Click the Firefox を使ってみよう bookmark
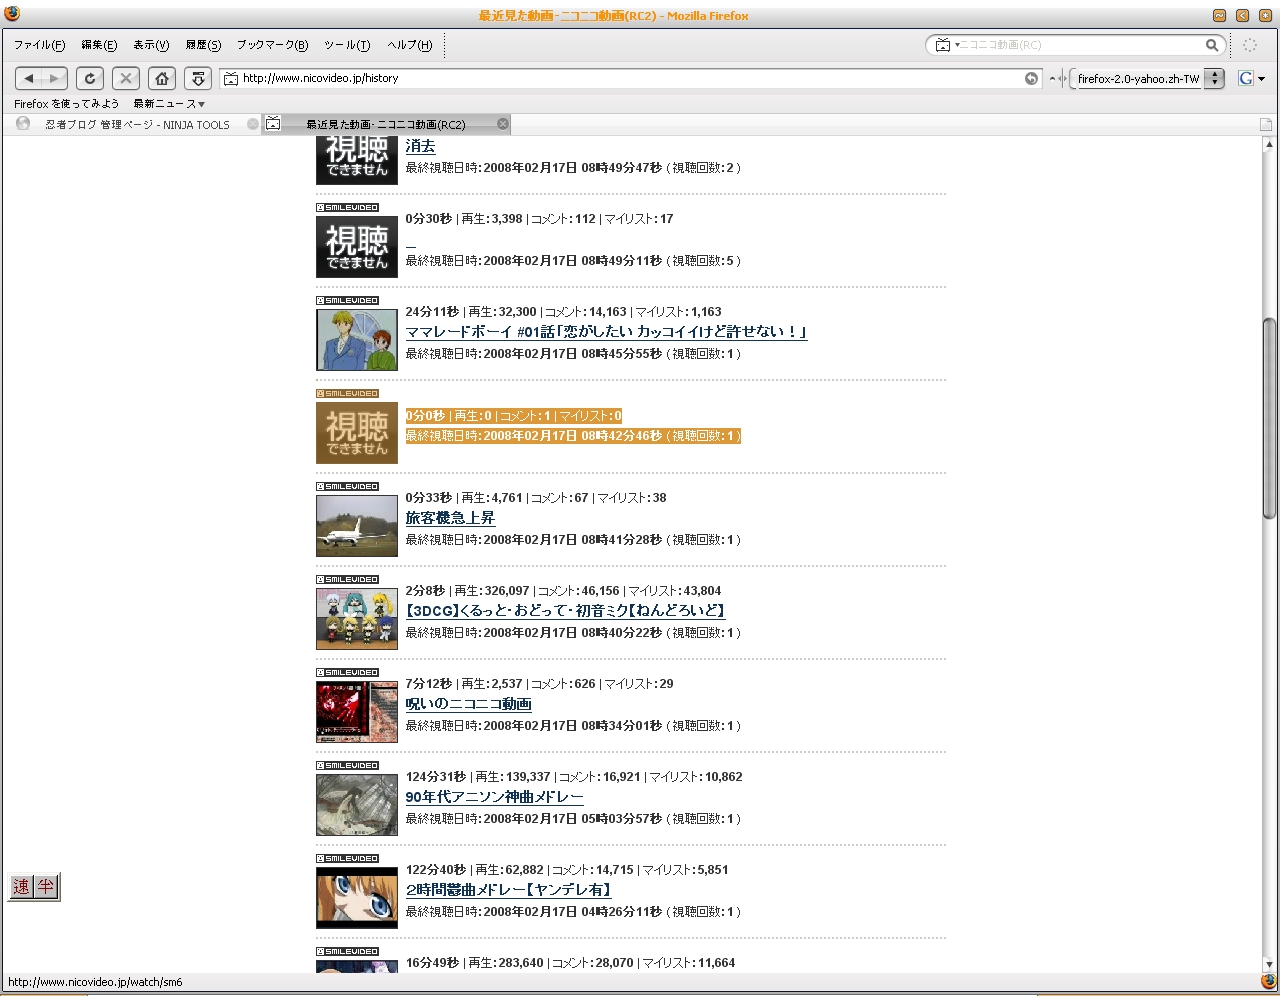Screen dimensions: 1280x996 (x=66, y=103)
